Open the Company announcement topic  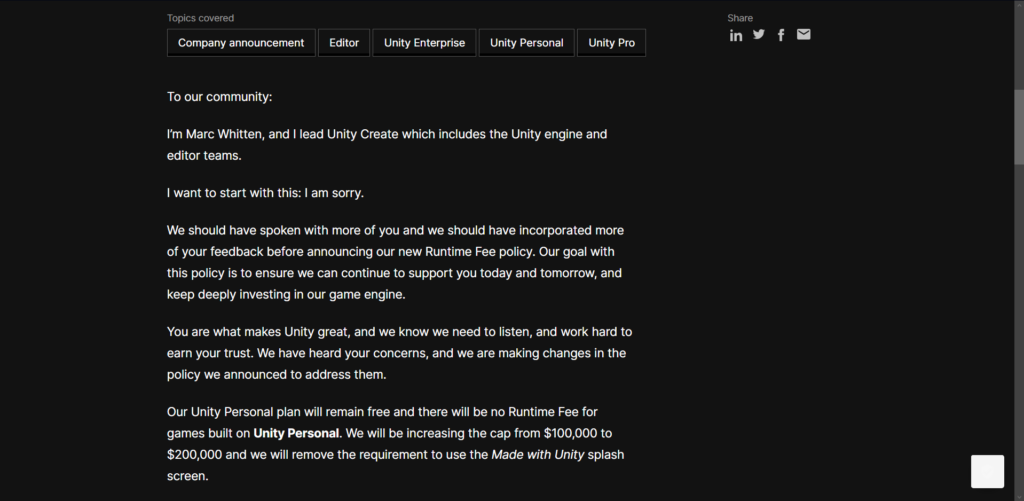(241, 43)
